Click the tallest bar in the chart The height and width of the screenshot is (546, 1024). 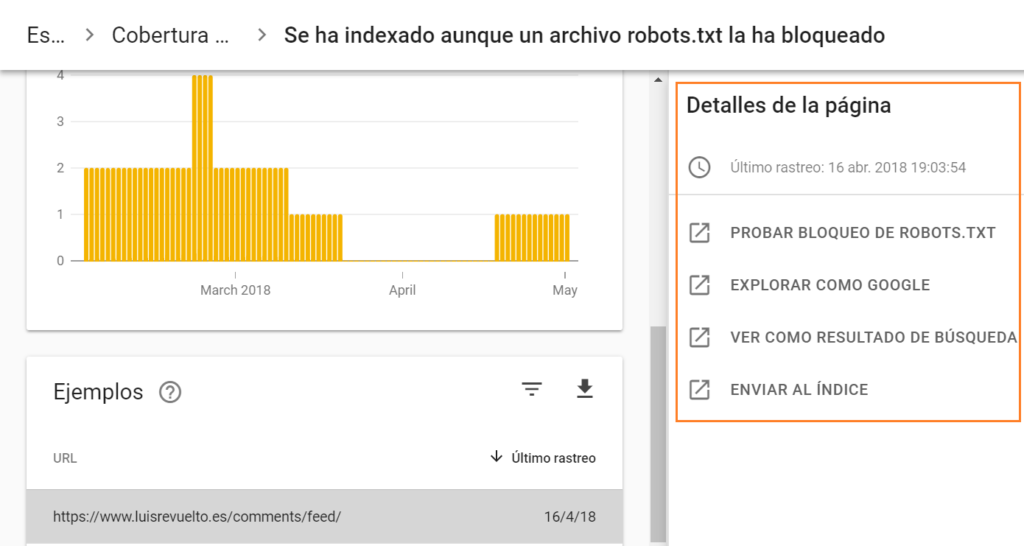coord(202,167)
